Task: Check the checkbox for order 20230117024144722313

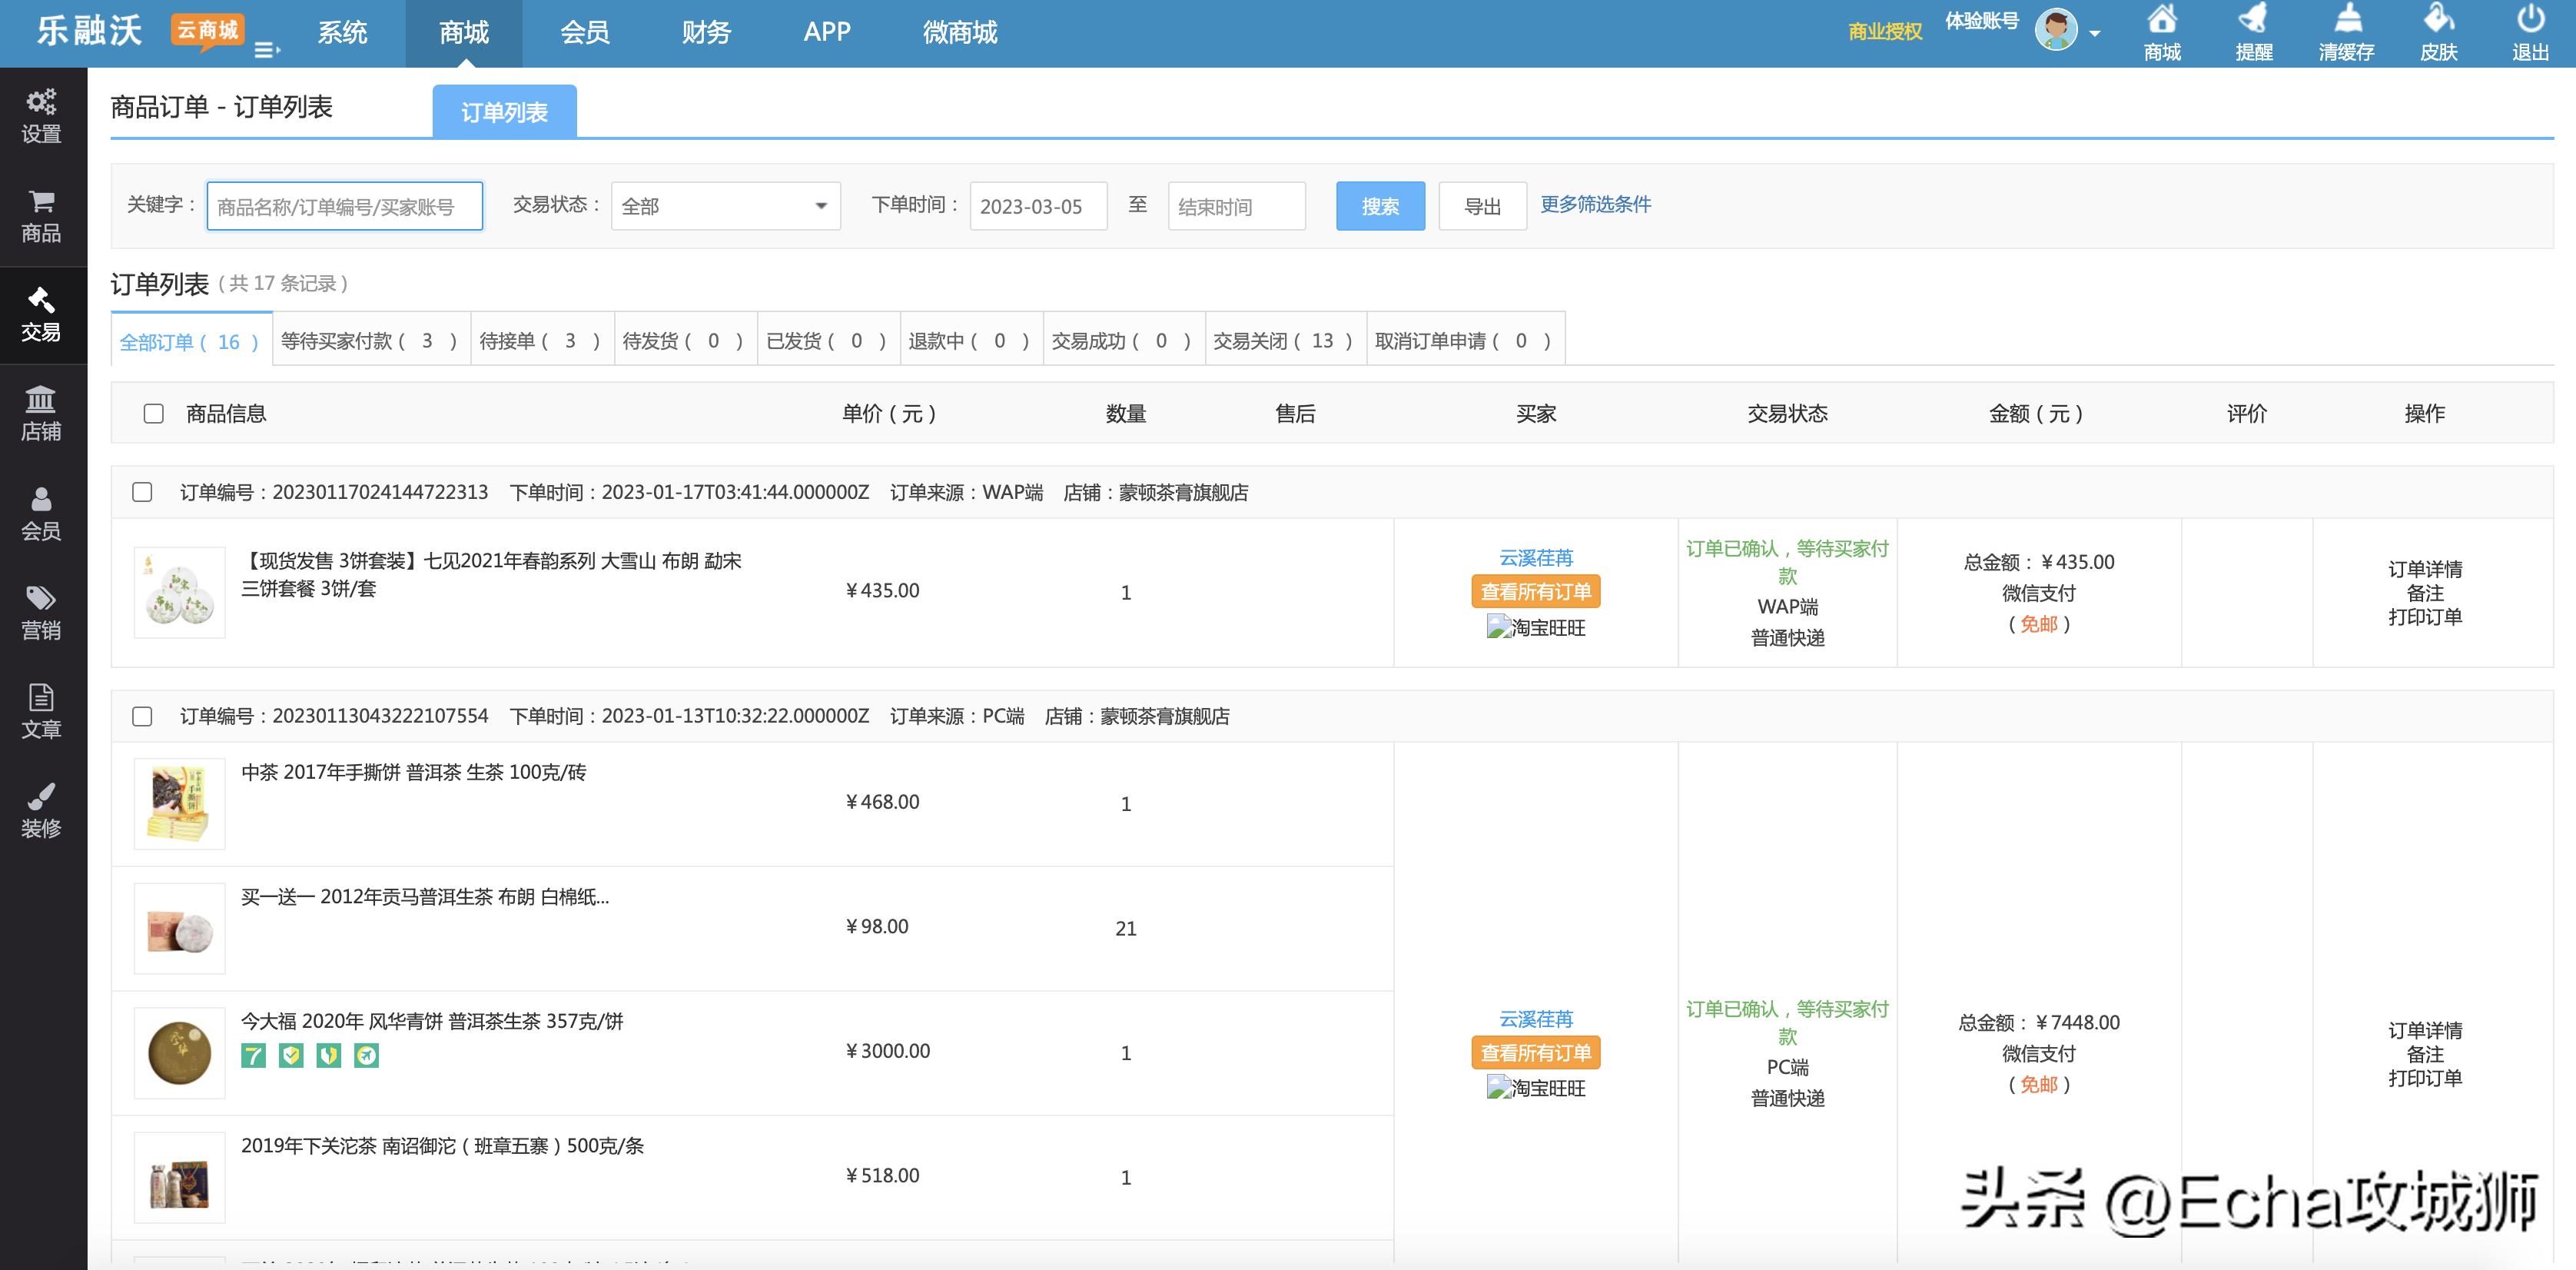Action: (x=143, y=492)
